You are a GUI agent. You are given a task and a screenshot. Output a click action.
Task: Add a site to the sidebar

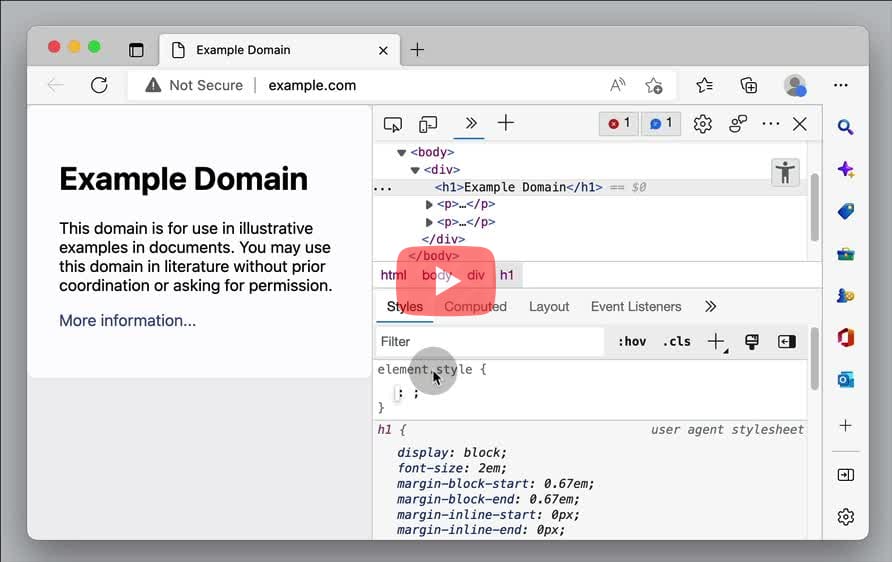point(845,425)
